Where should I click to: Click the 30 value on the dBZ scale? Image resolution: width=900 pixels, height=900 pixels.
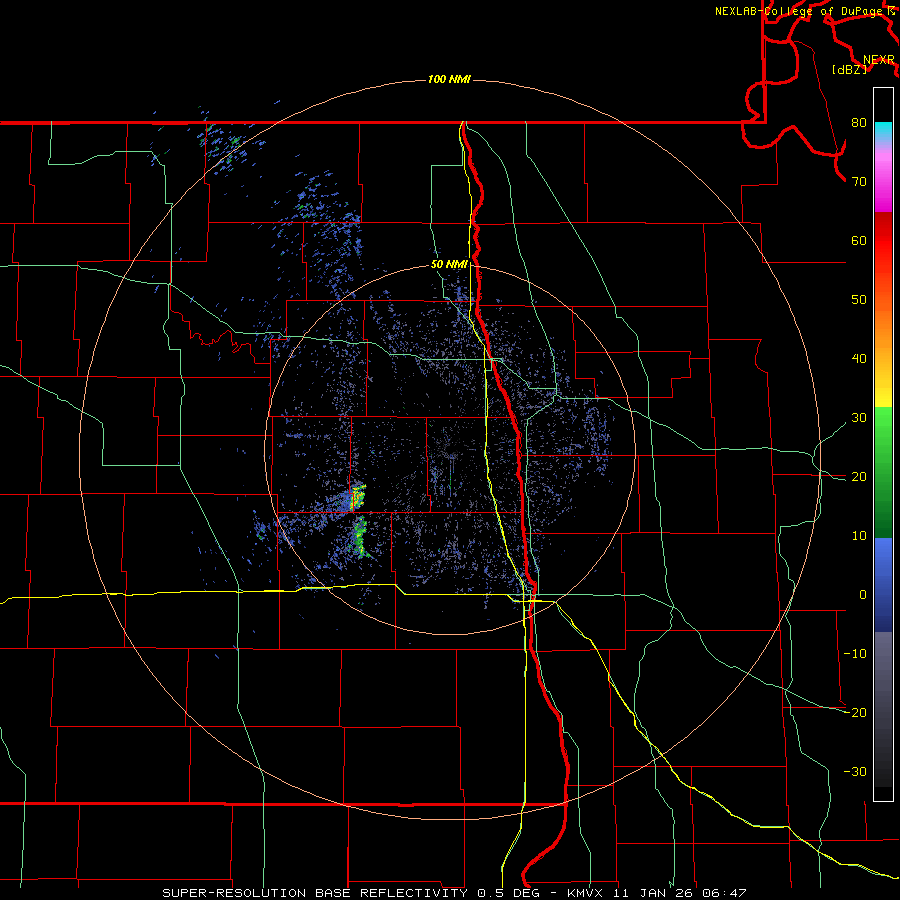pyautogui.click(x=859, y=418)
